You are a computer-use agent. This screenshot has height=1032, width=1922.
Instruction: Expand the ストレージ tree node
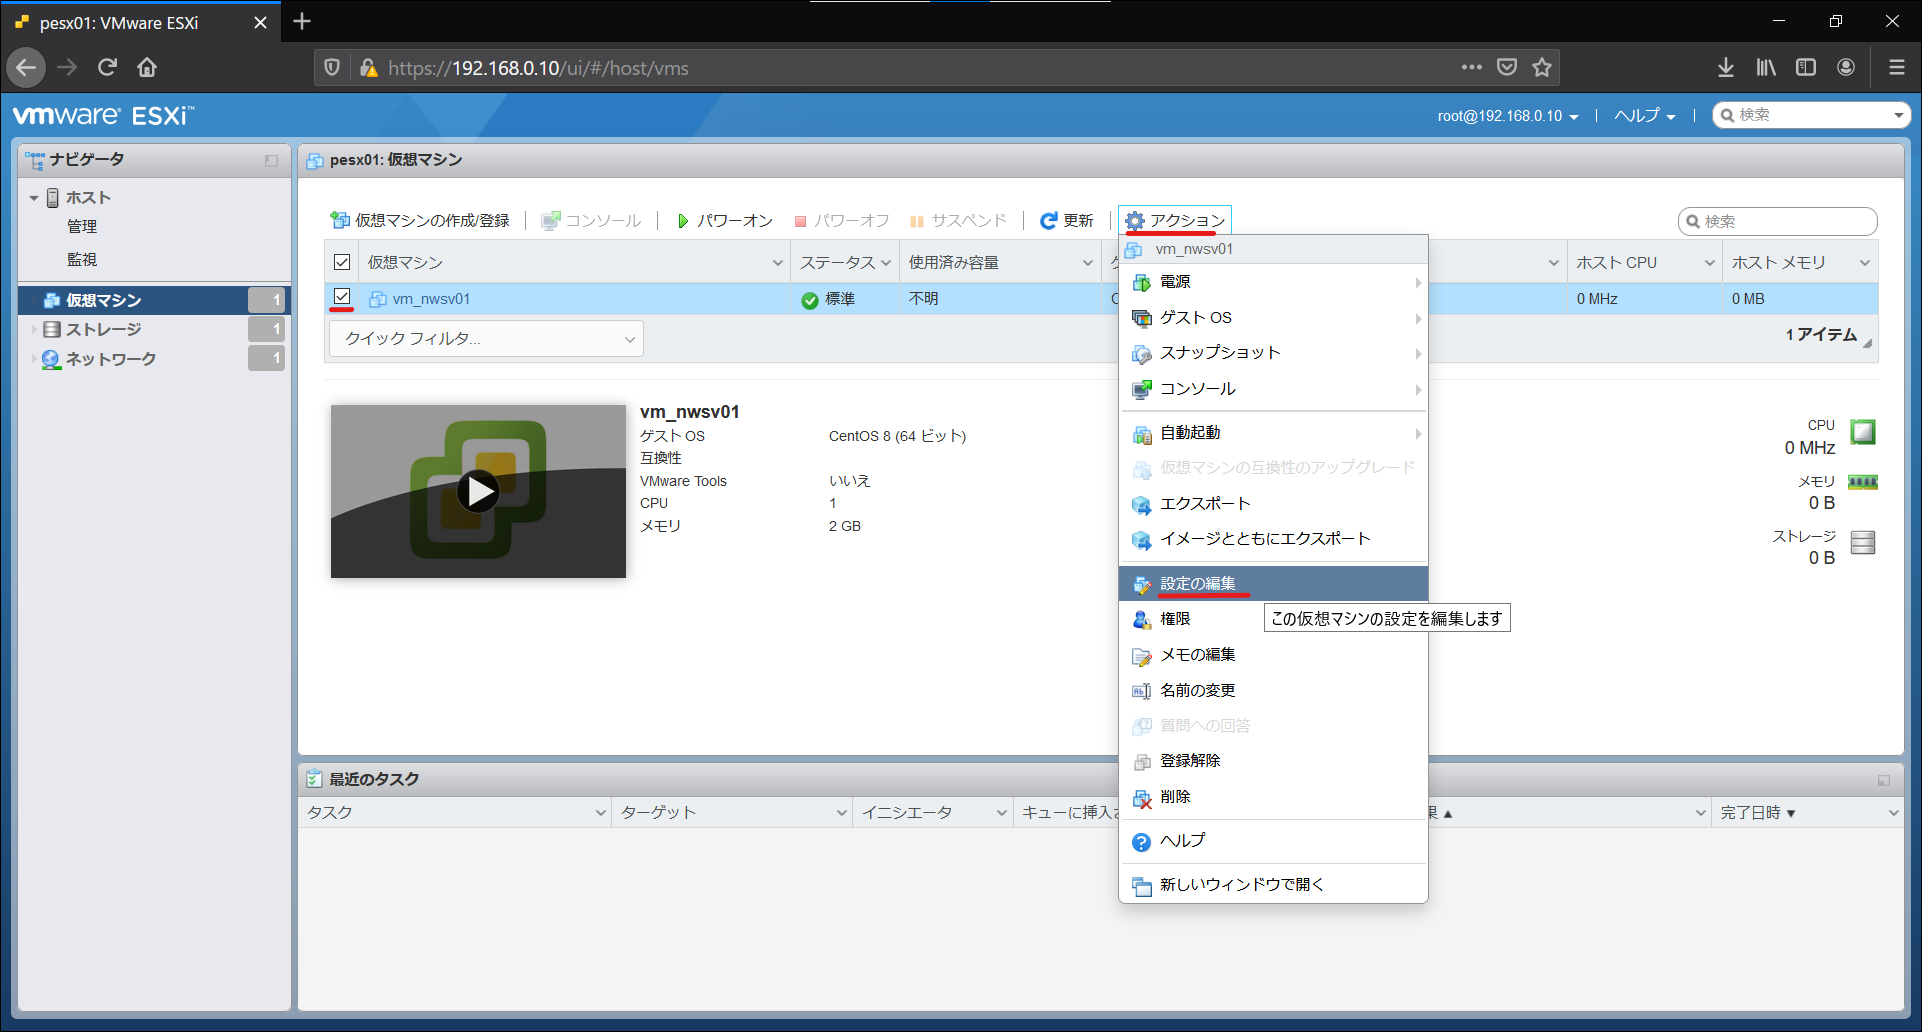click(x=34, y=329)
